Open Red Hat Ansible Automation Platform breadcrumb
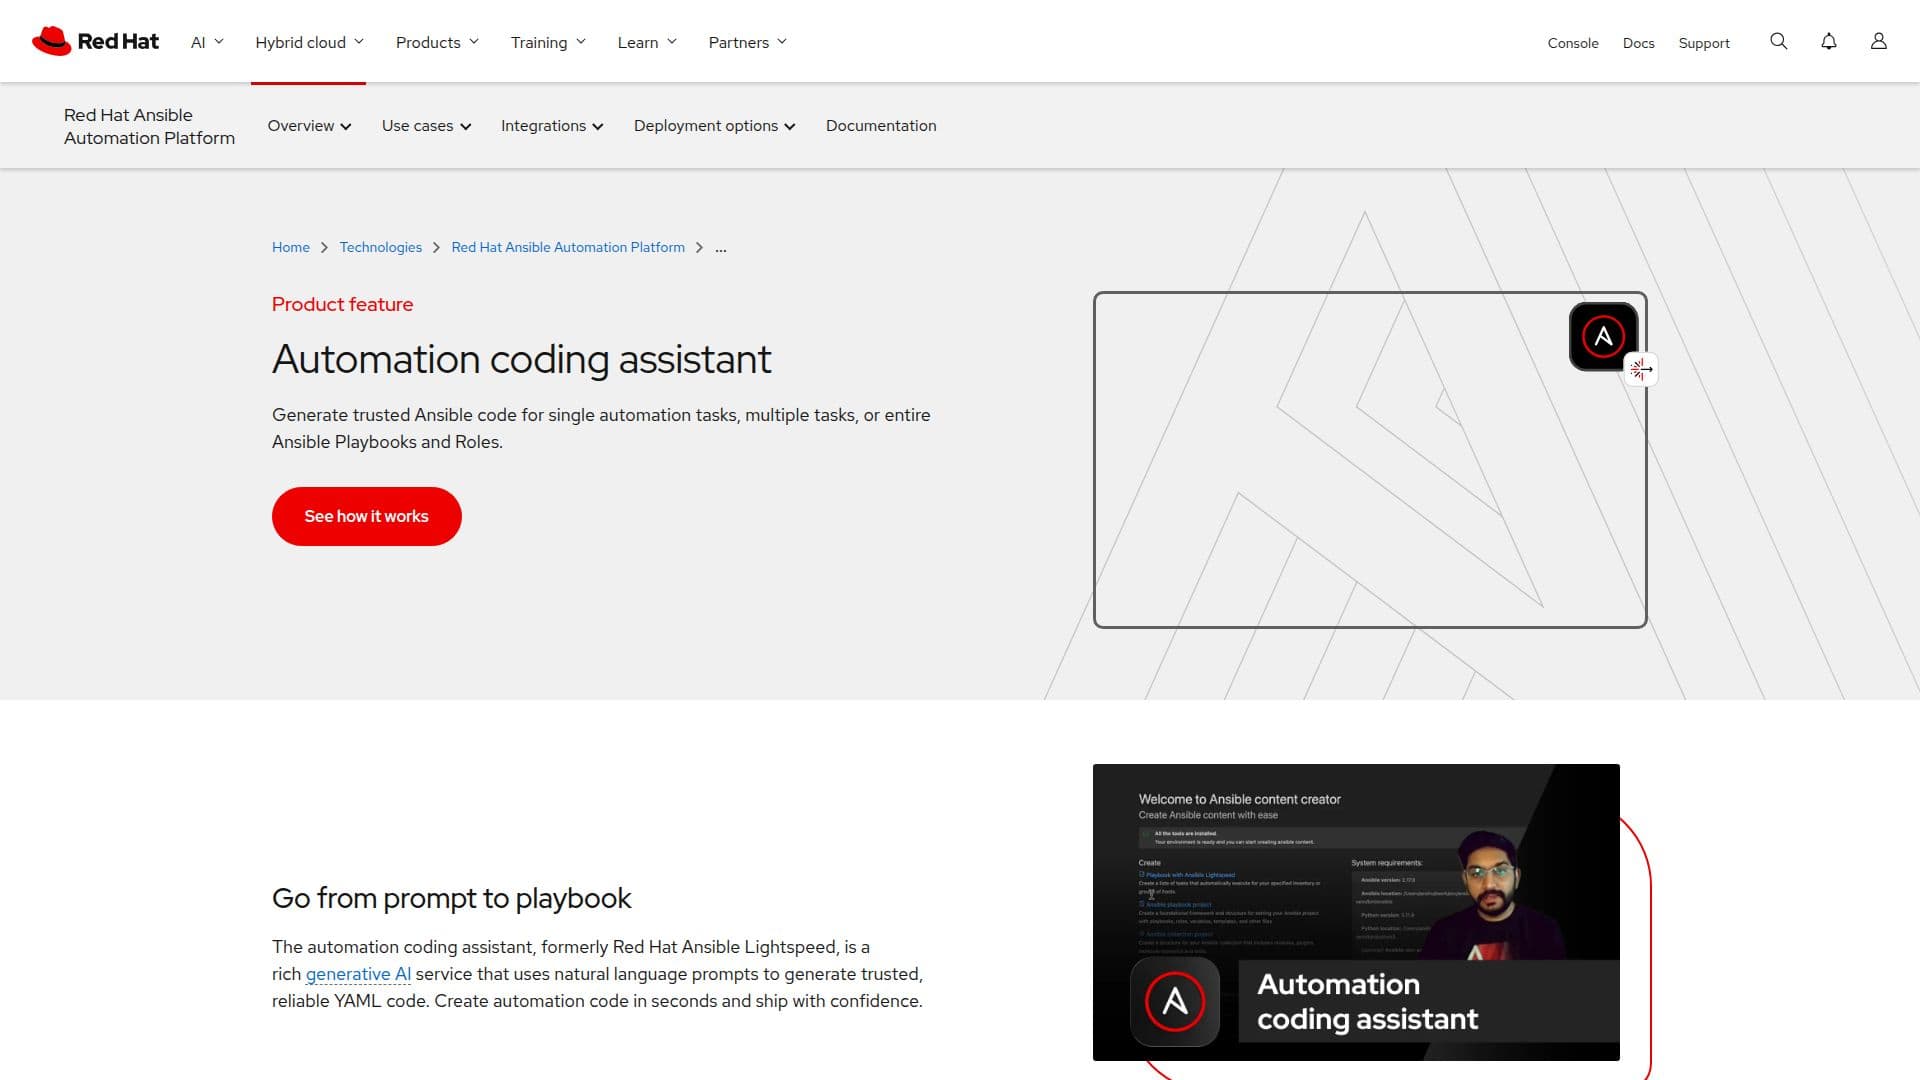The width and height of the screenshot is (1920, 1080). click(568, 247)
